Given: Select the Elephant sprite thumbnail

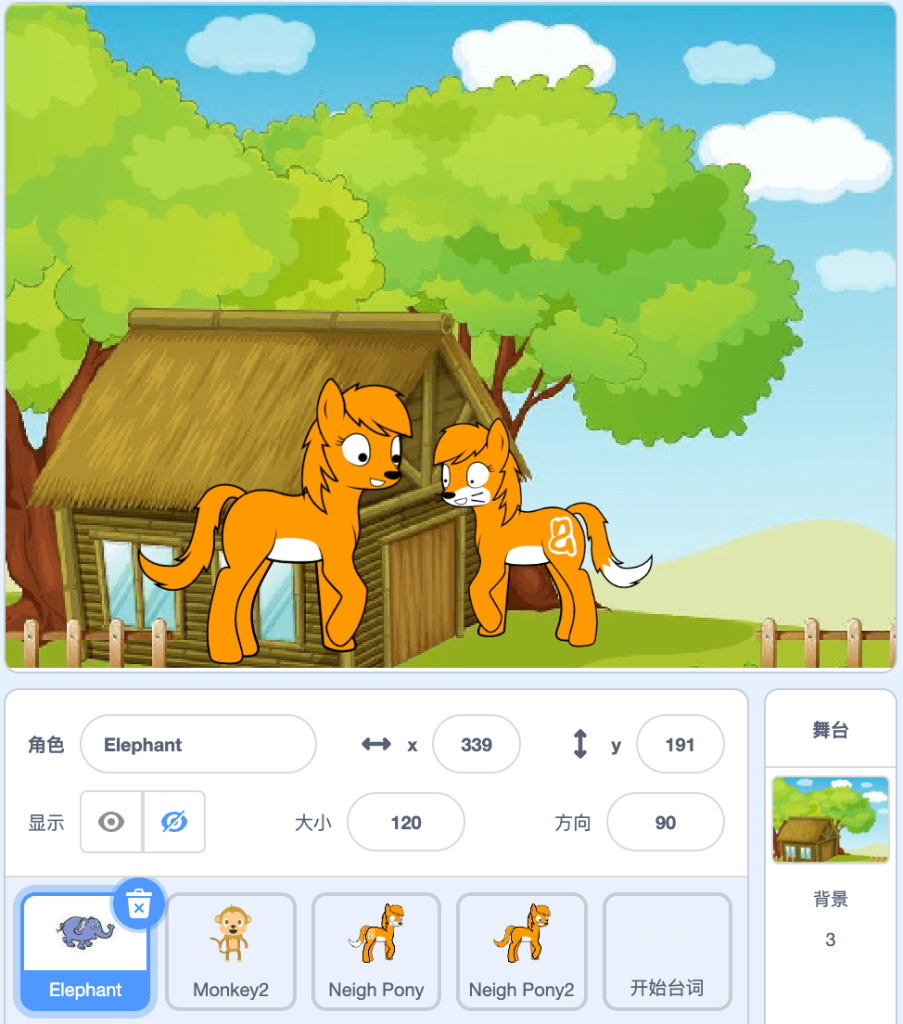Looking at the screenshot, I should click(86, 951).
